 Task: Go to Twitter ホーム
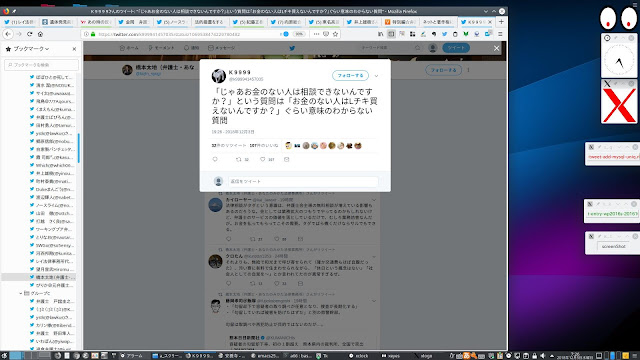129,48
